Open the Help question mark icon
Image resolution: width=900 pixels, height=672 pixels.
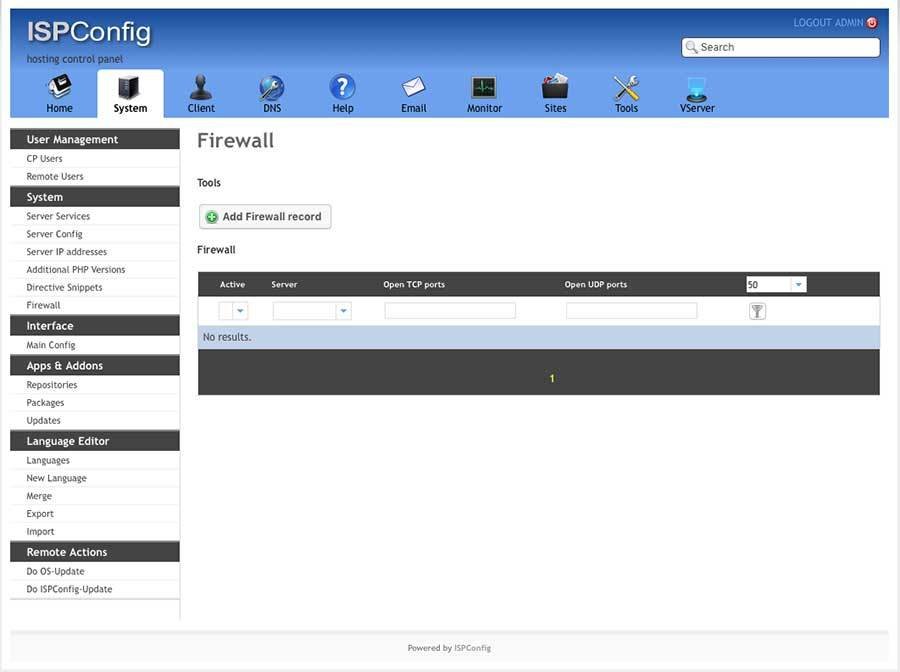(343, 87)
